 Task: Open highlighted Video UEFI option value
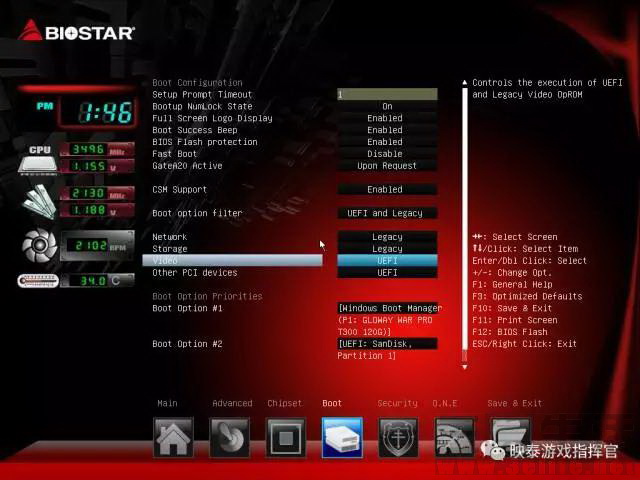pyautogui.click(x=387, y=260)
